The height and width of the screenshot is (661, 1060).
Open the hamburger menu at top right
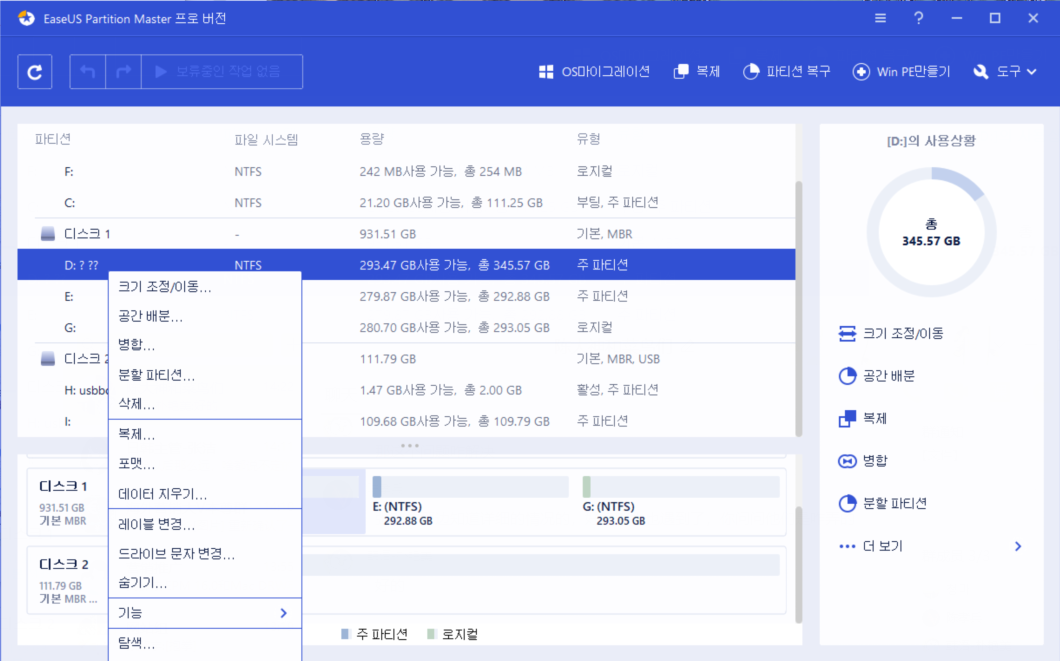(879, 17)
